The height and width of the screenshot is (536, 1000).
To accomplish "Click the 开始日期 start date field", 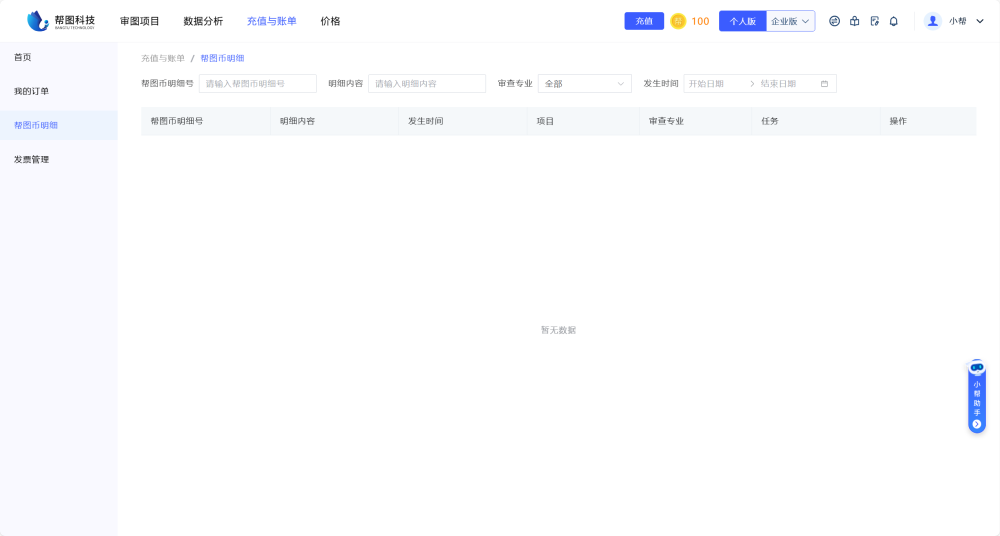I will click(712, 84).
